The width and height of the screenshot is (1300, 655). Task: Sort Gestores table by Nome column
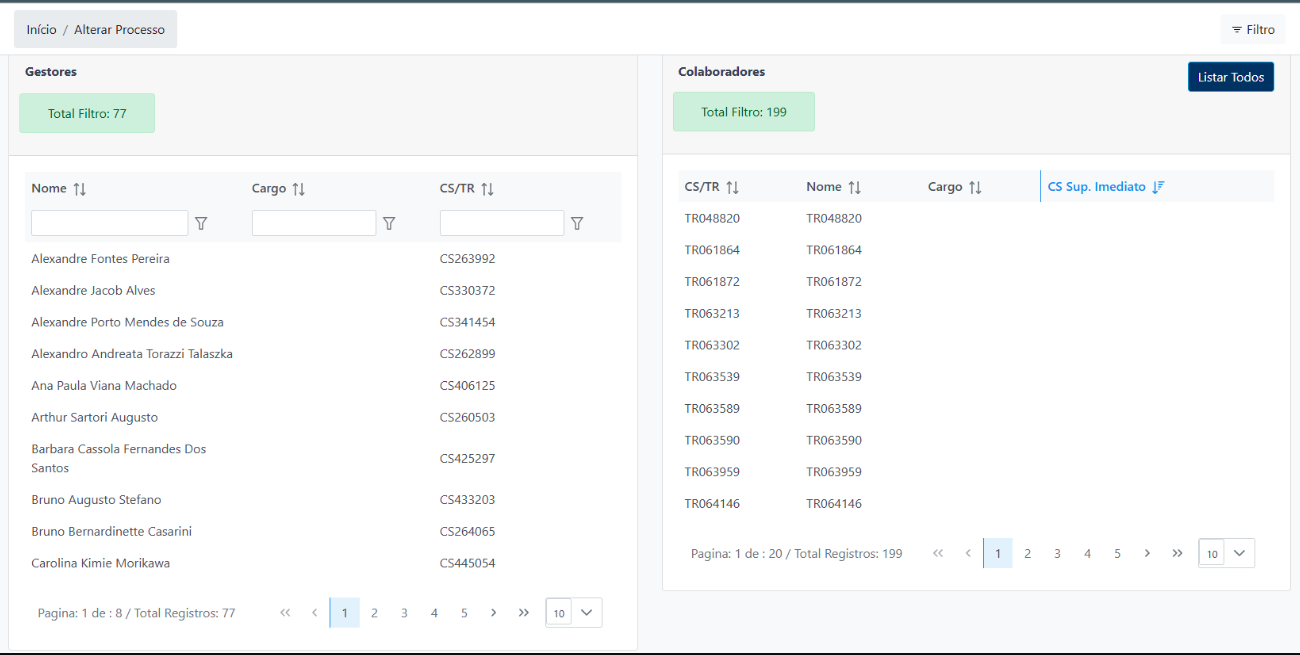point(80,189)
